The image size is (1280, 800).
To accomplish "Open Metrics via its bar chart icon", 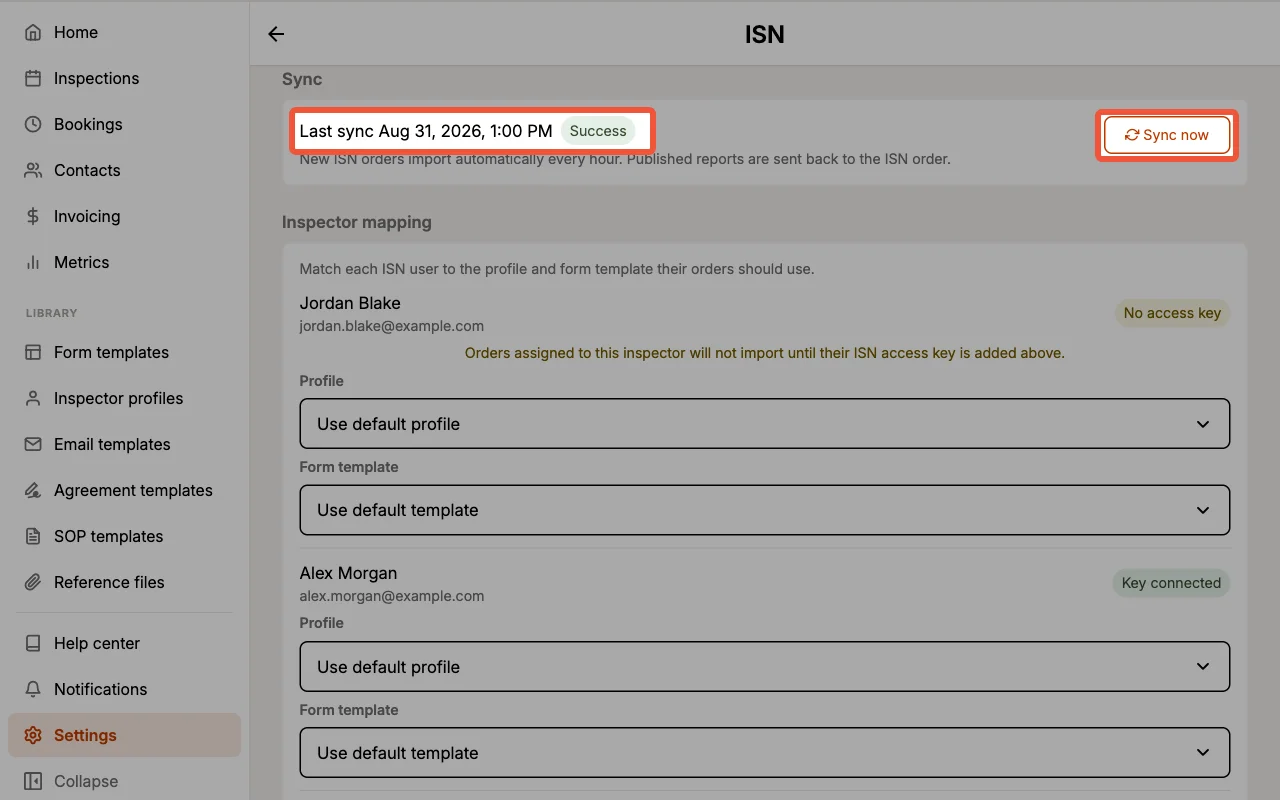I will pyautogui.click(x=33, y=262).
